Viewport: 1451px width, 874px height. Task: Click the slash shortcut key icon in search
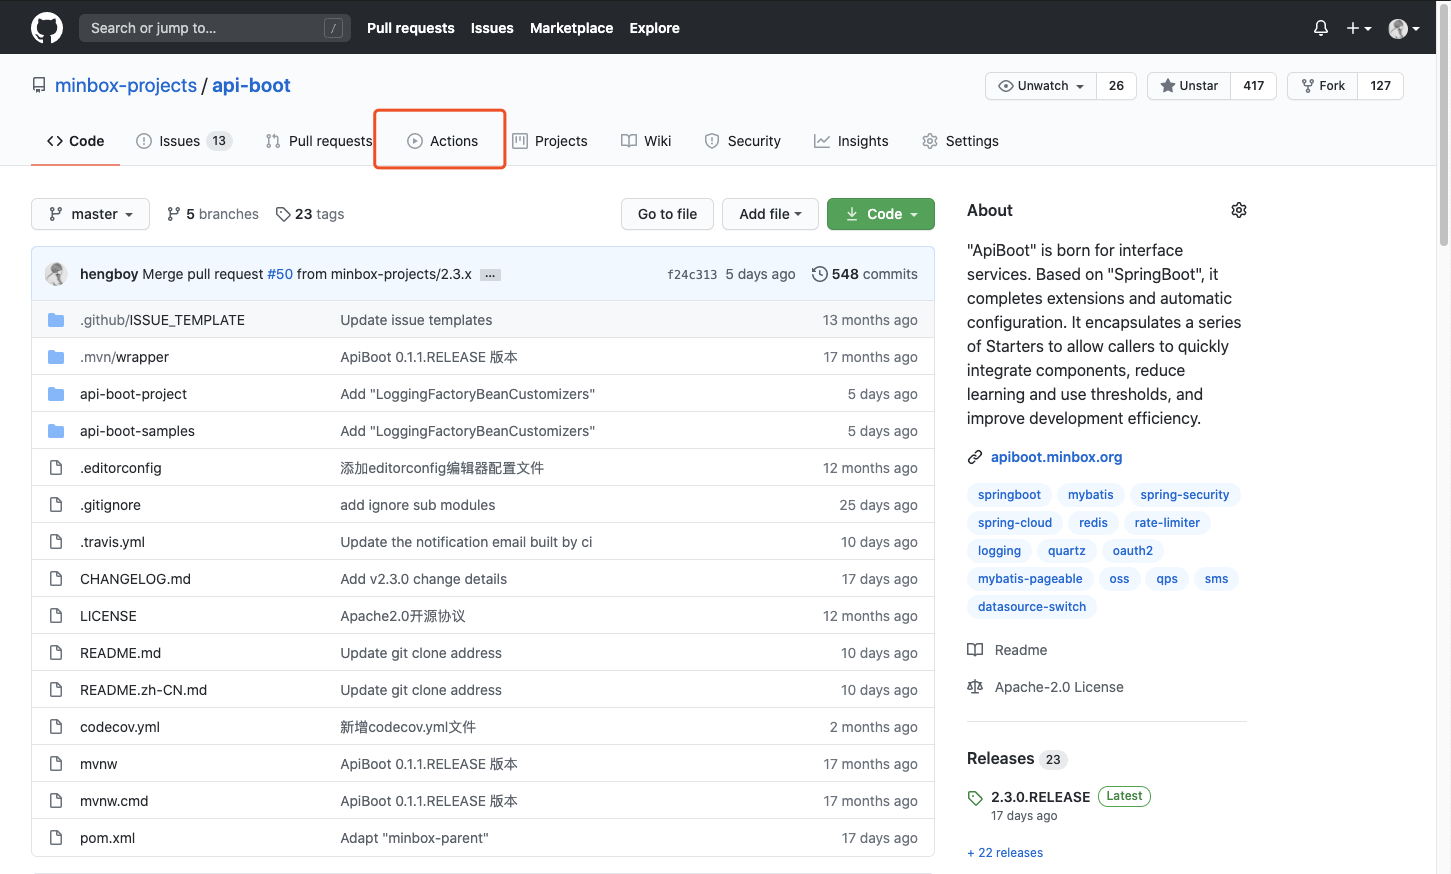pos(334,28)
